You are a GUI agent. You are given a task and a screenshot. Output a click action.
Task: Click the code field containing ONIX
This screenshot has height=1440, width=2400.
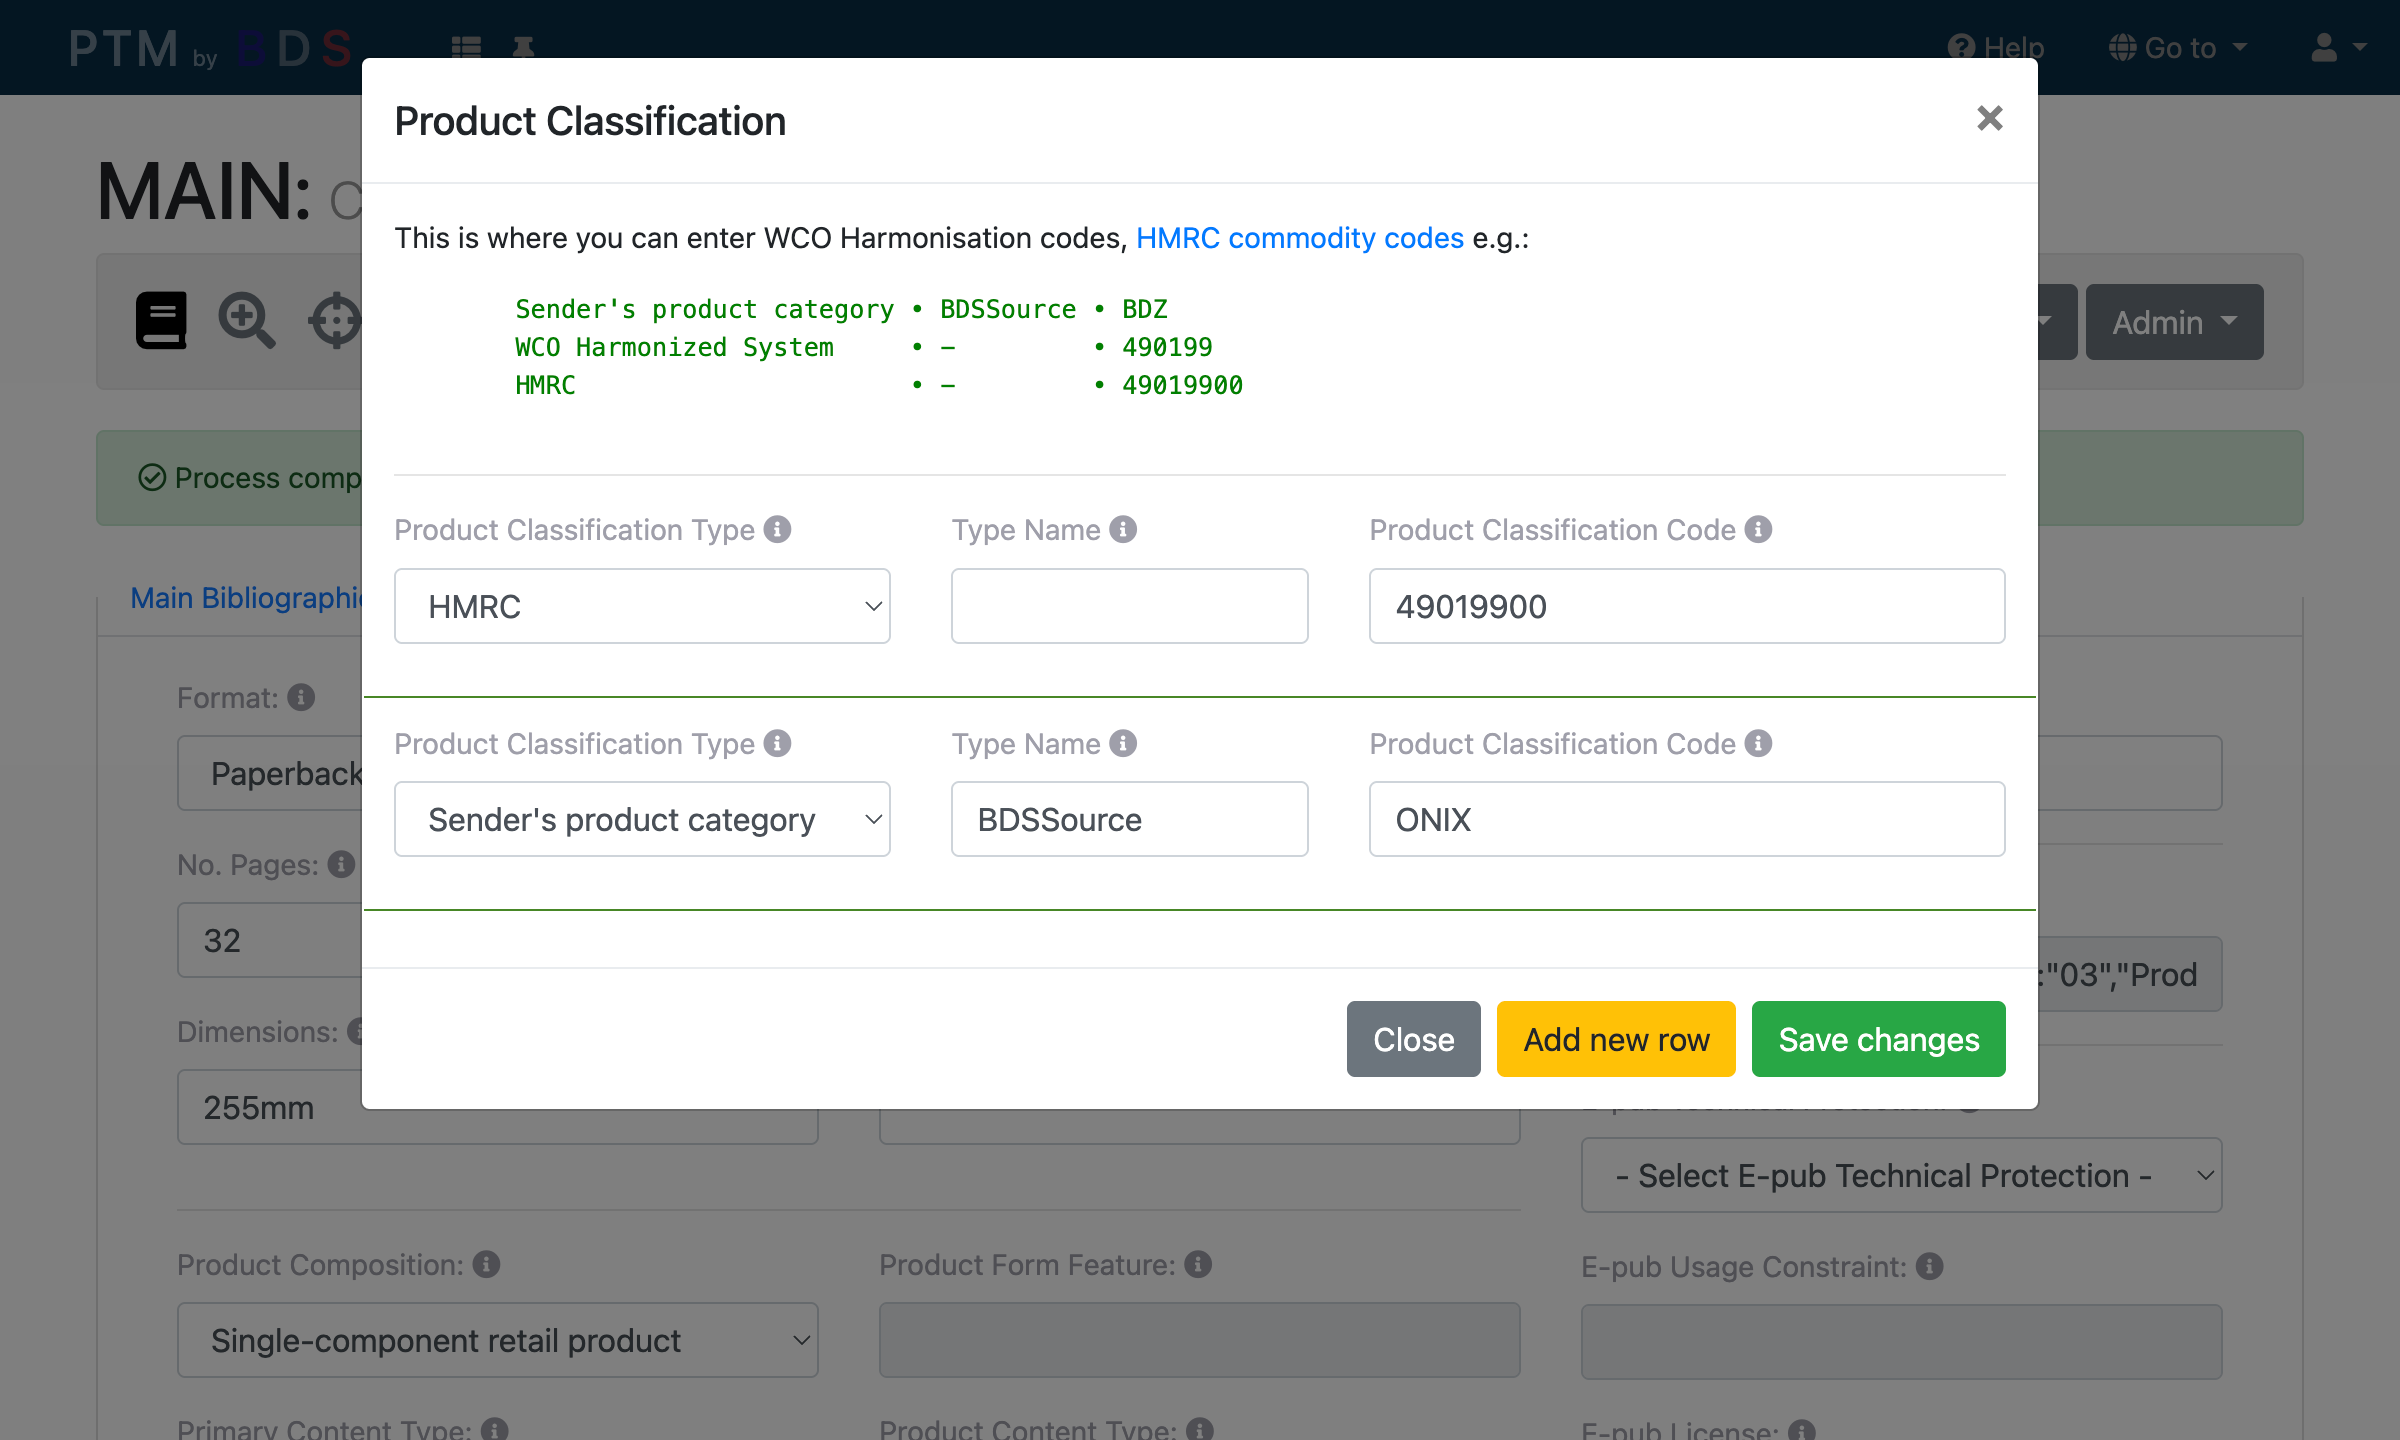pyautogui.click(x=1686, y=819)
